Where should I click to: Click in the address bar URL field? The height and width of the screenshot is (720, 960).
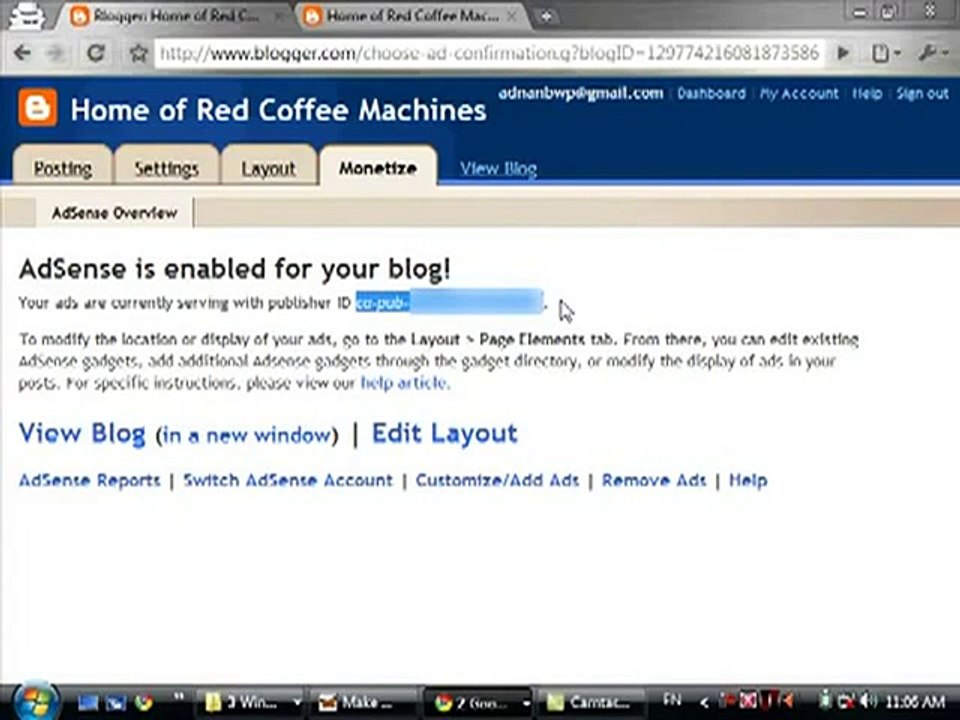(489, 53)
